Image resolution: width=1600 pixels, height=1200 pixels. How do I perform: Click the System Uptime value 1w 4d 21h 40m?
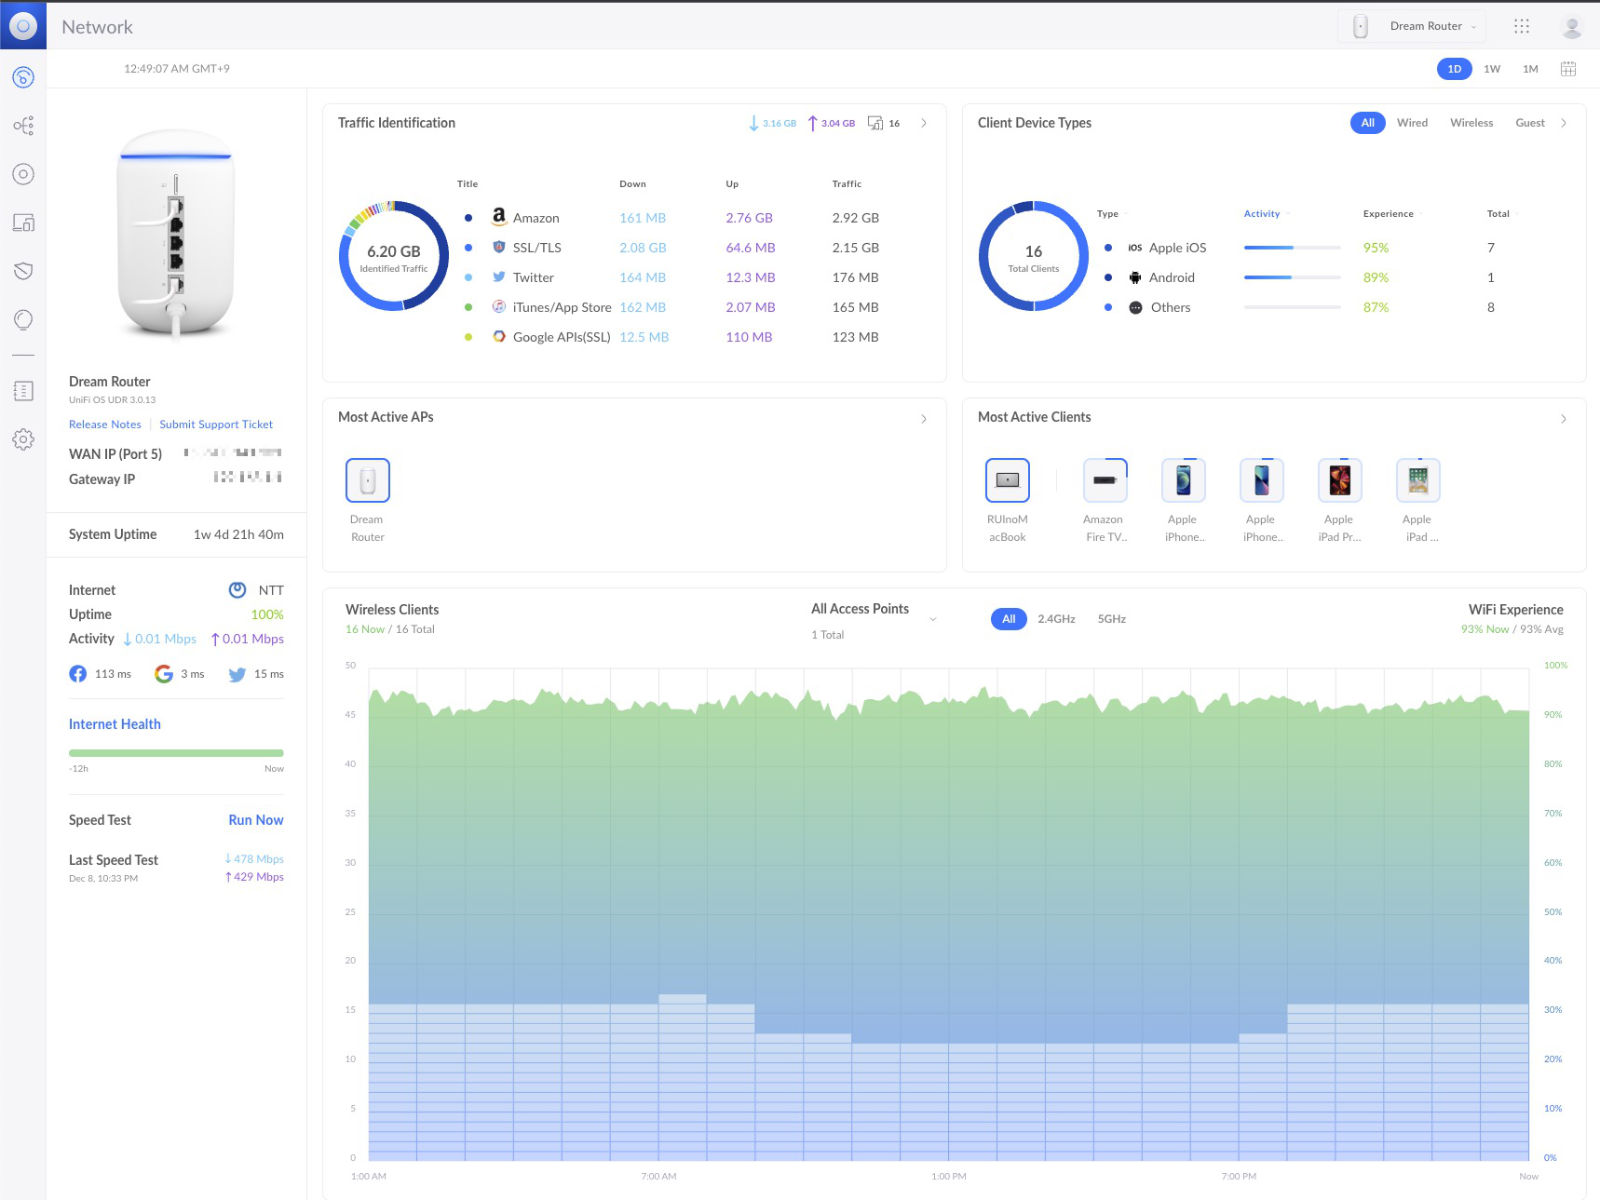click(x=238, y=535)
